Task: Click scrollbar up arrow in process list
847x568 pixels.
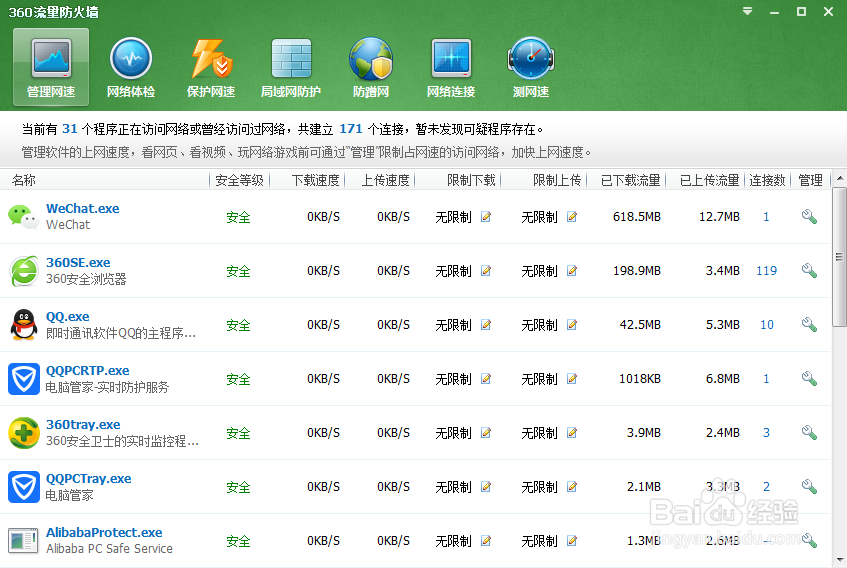Action: click(x=839, y=178)
